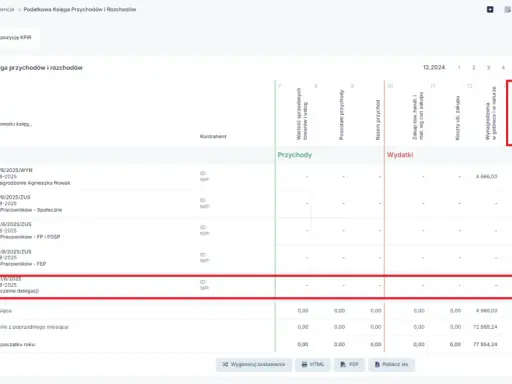
Task: Select the Agnieszka Nowak salary entry row
Action: click(256, 177)
